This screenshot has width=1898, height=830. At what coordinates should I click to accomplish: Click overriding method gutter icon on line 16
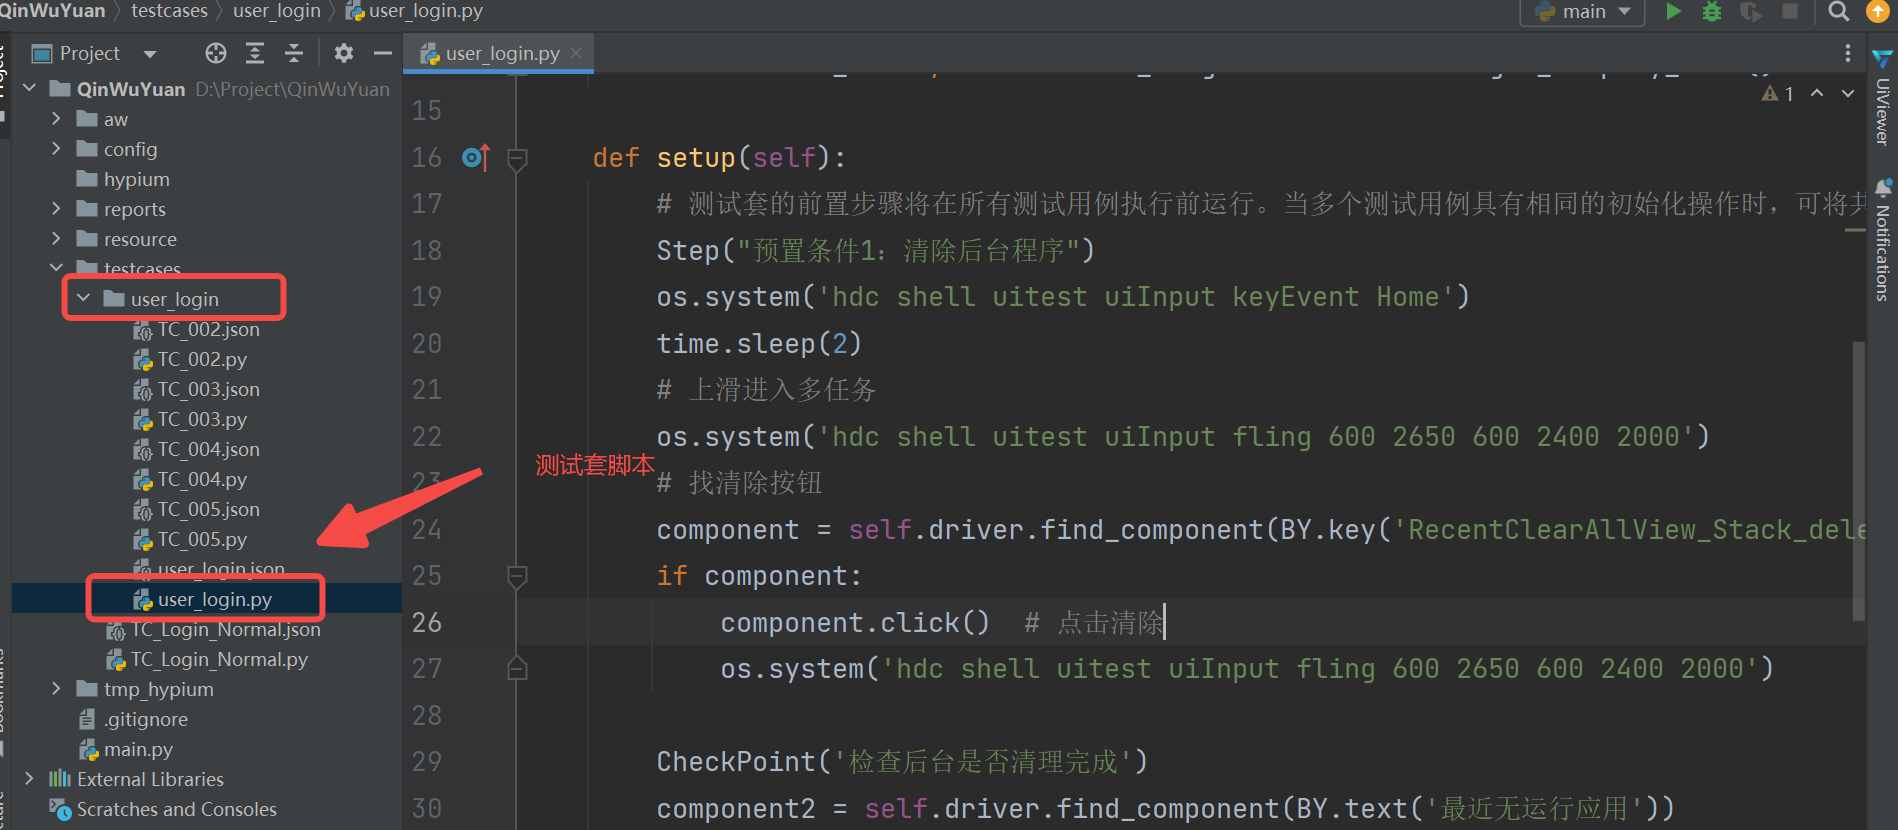click(476, 158)
